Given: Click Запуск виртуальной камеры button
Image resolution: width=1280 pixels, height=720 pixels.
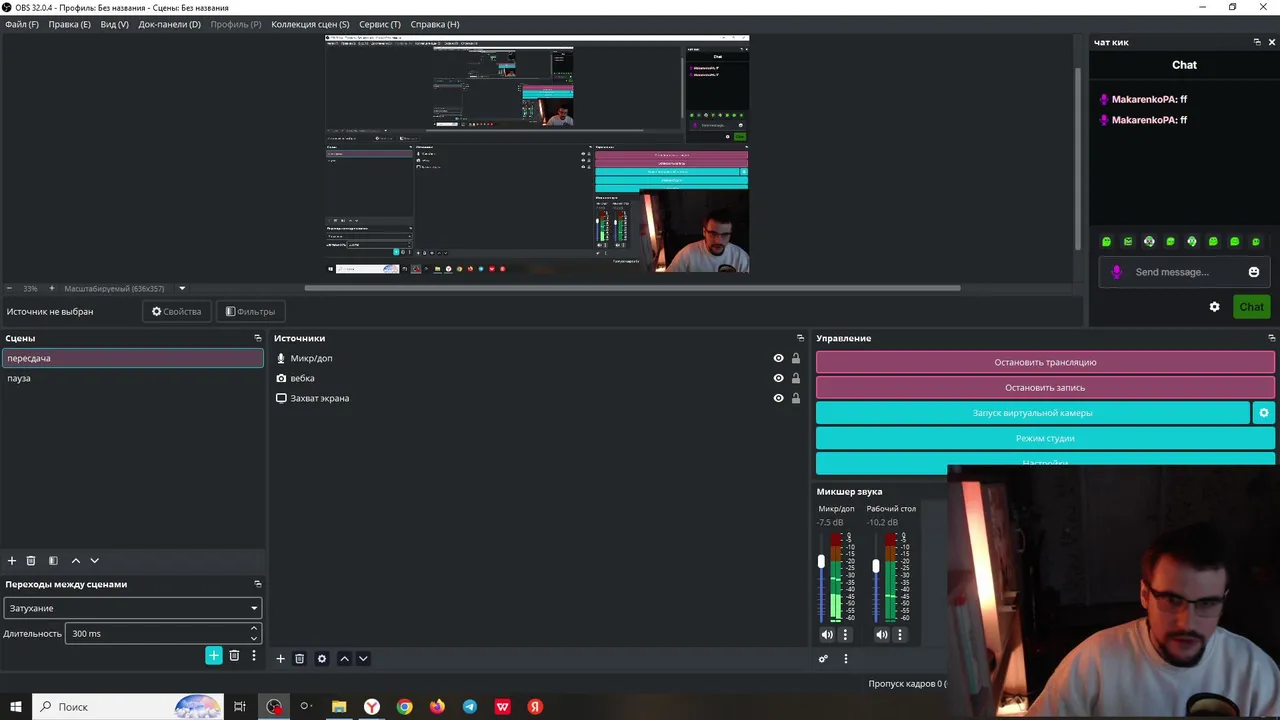Looking at the screenshot, I should pos(1032,413).
